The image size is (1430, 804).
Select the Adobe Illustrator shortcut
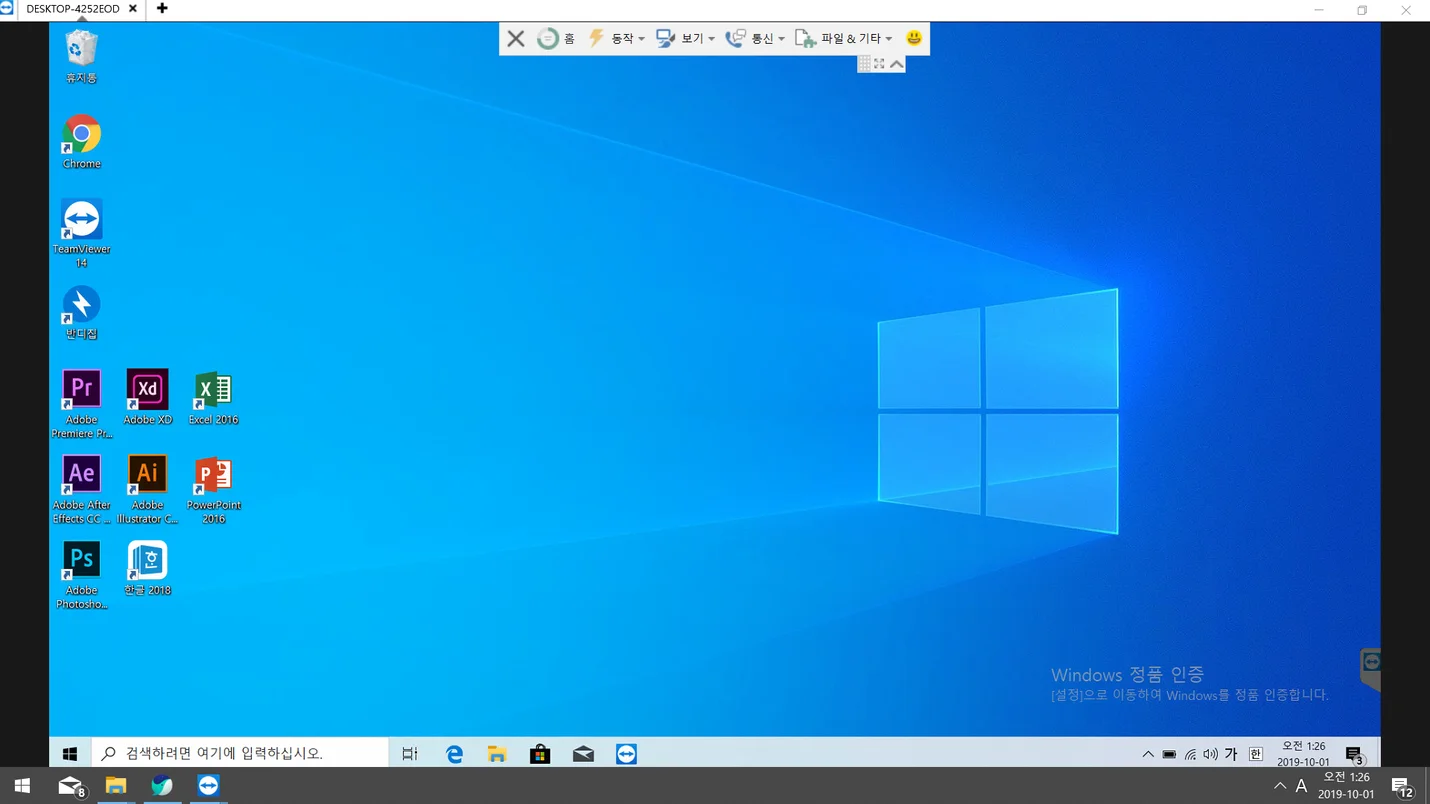click(147, 490)
